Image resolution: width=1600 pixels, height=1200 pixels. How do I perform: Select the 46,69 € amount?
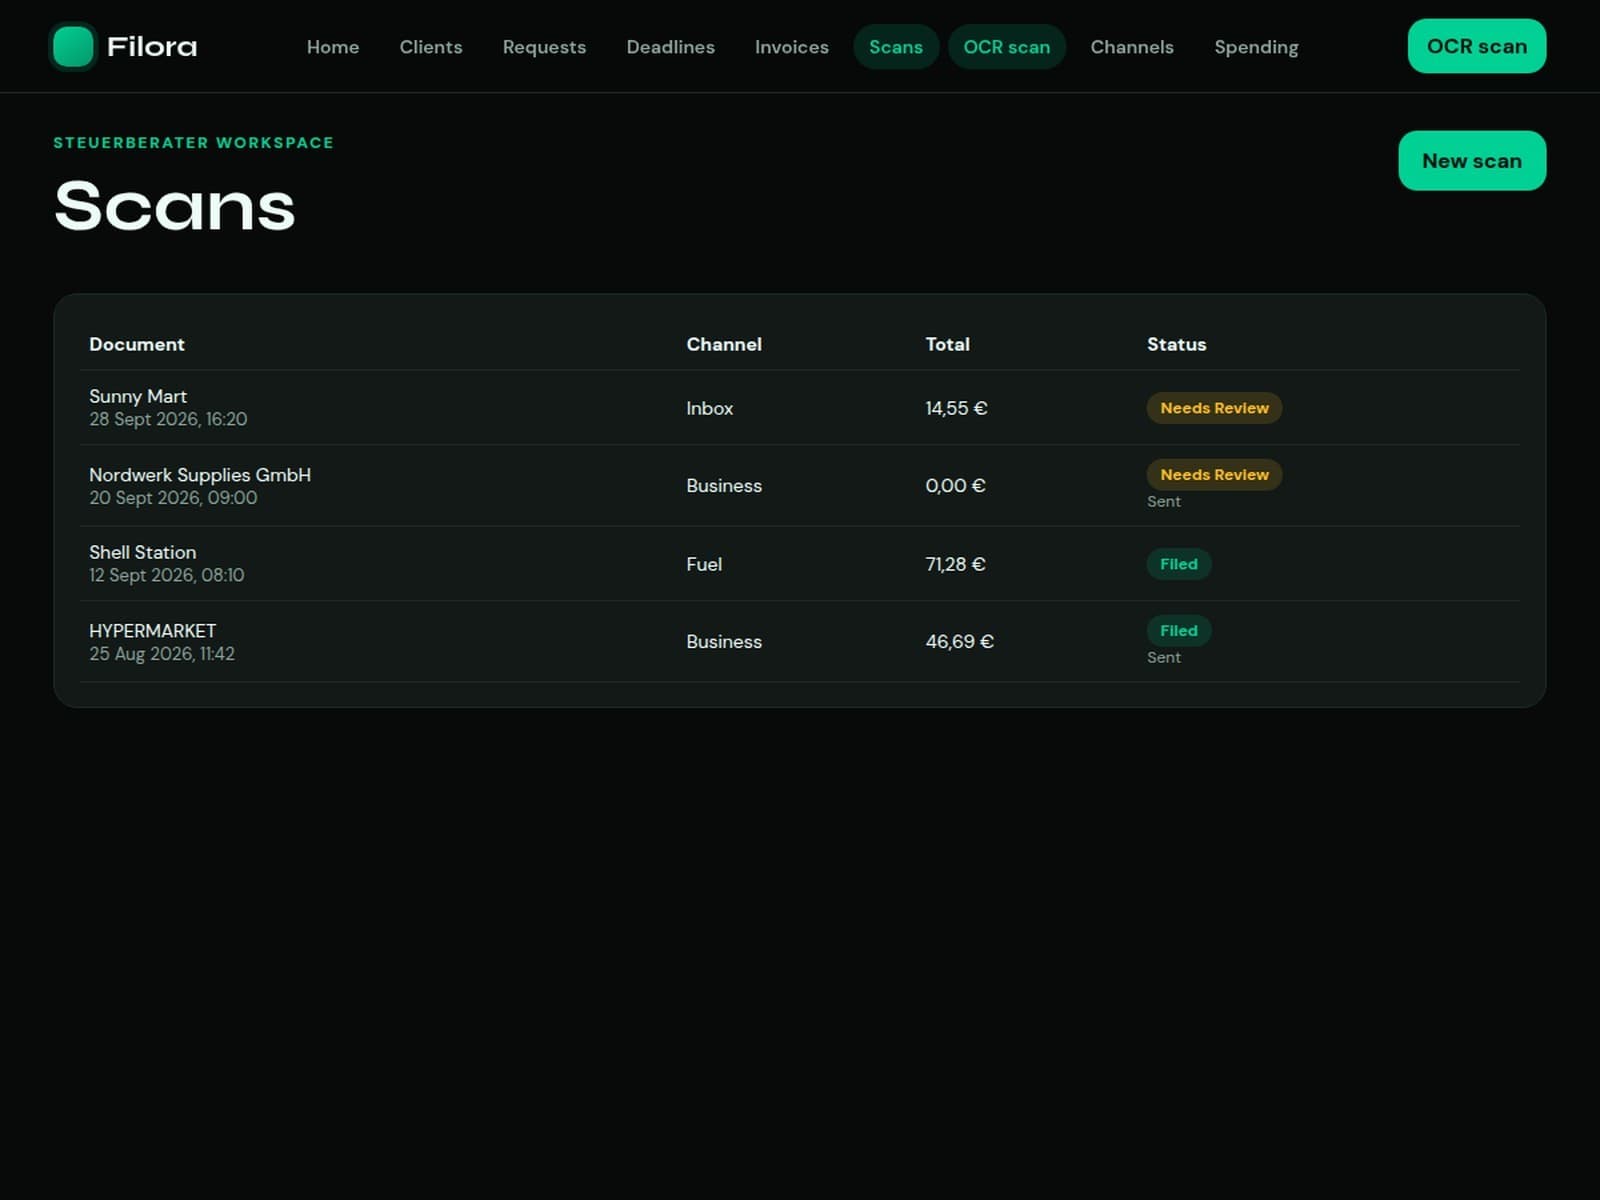pyautogui.click(x=959, y=642)
